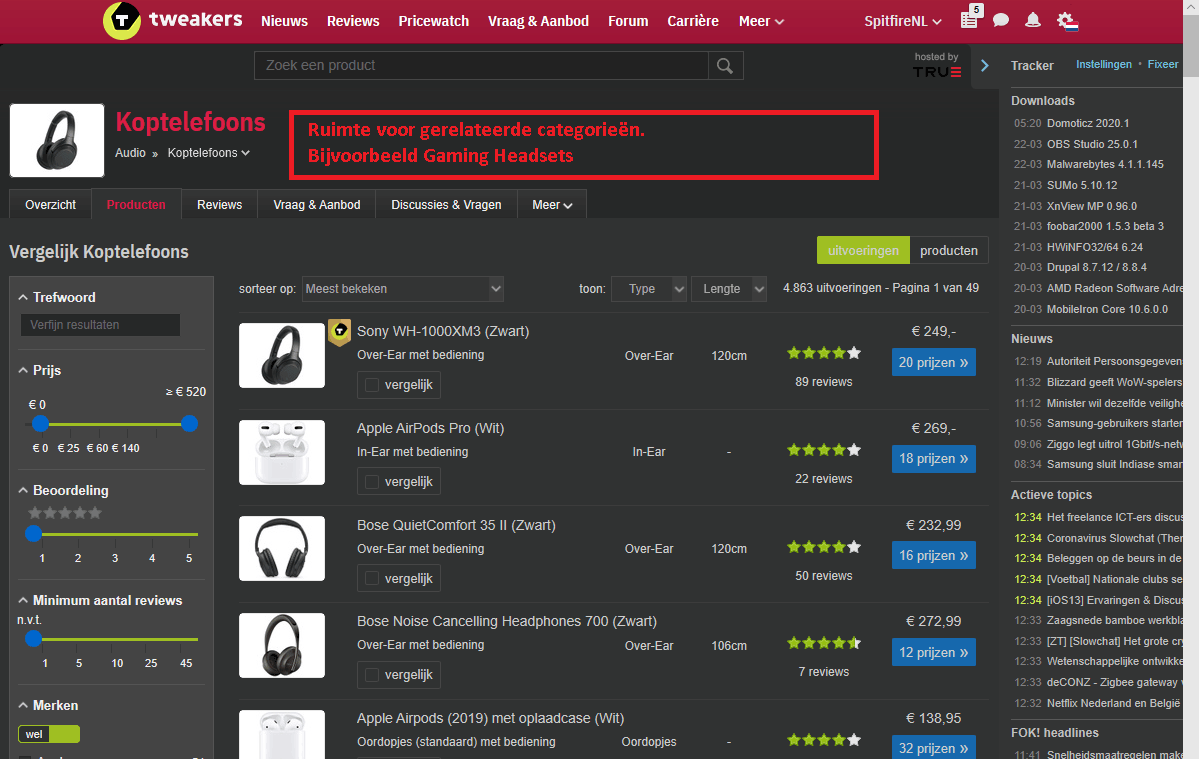Screen dimensions: 1199x759
Task: Tick vergelijk checkbox for Apple AirPods Pro
Action: point(372,482)
